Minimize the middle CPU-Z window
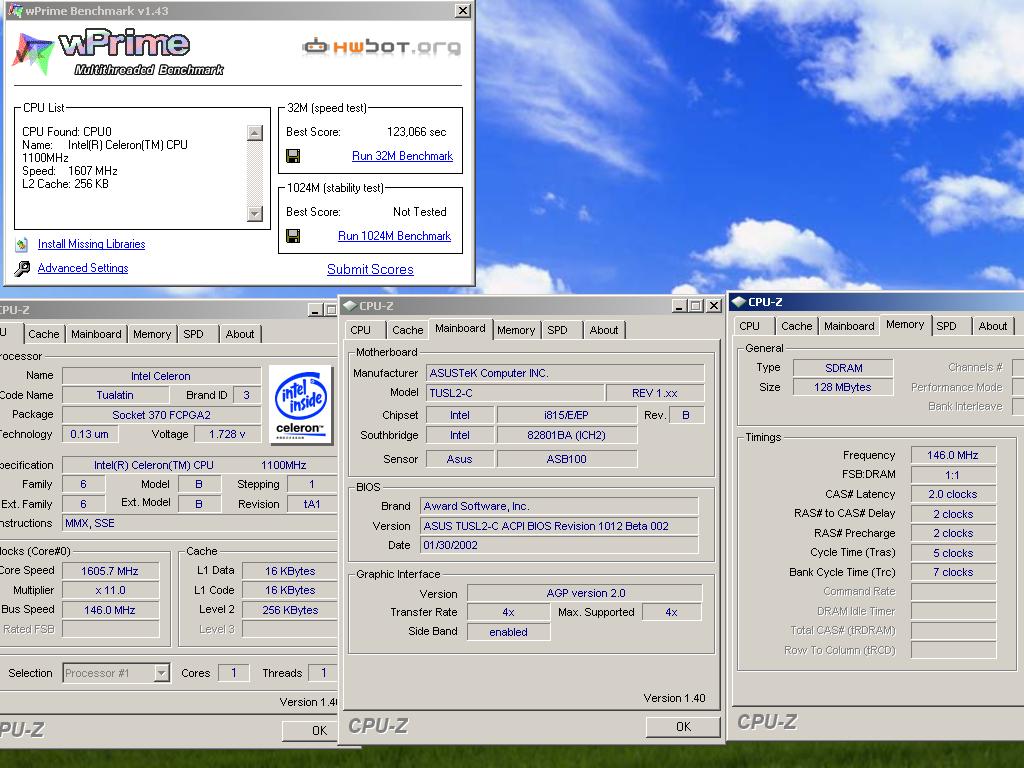Image resolution: width=1024 pixels, height=768 pixels. (x=680, y=306)
